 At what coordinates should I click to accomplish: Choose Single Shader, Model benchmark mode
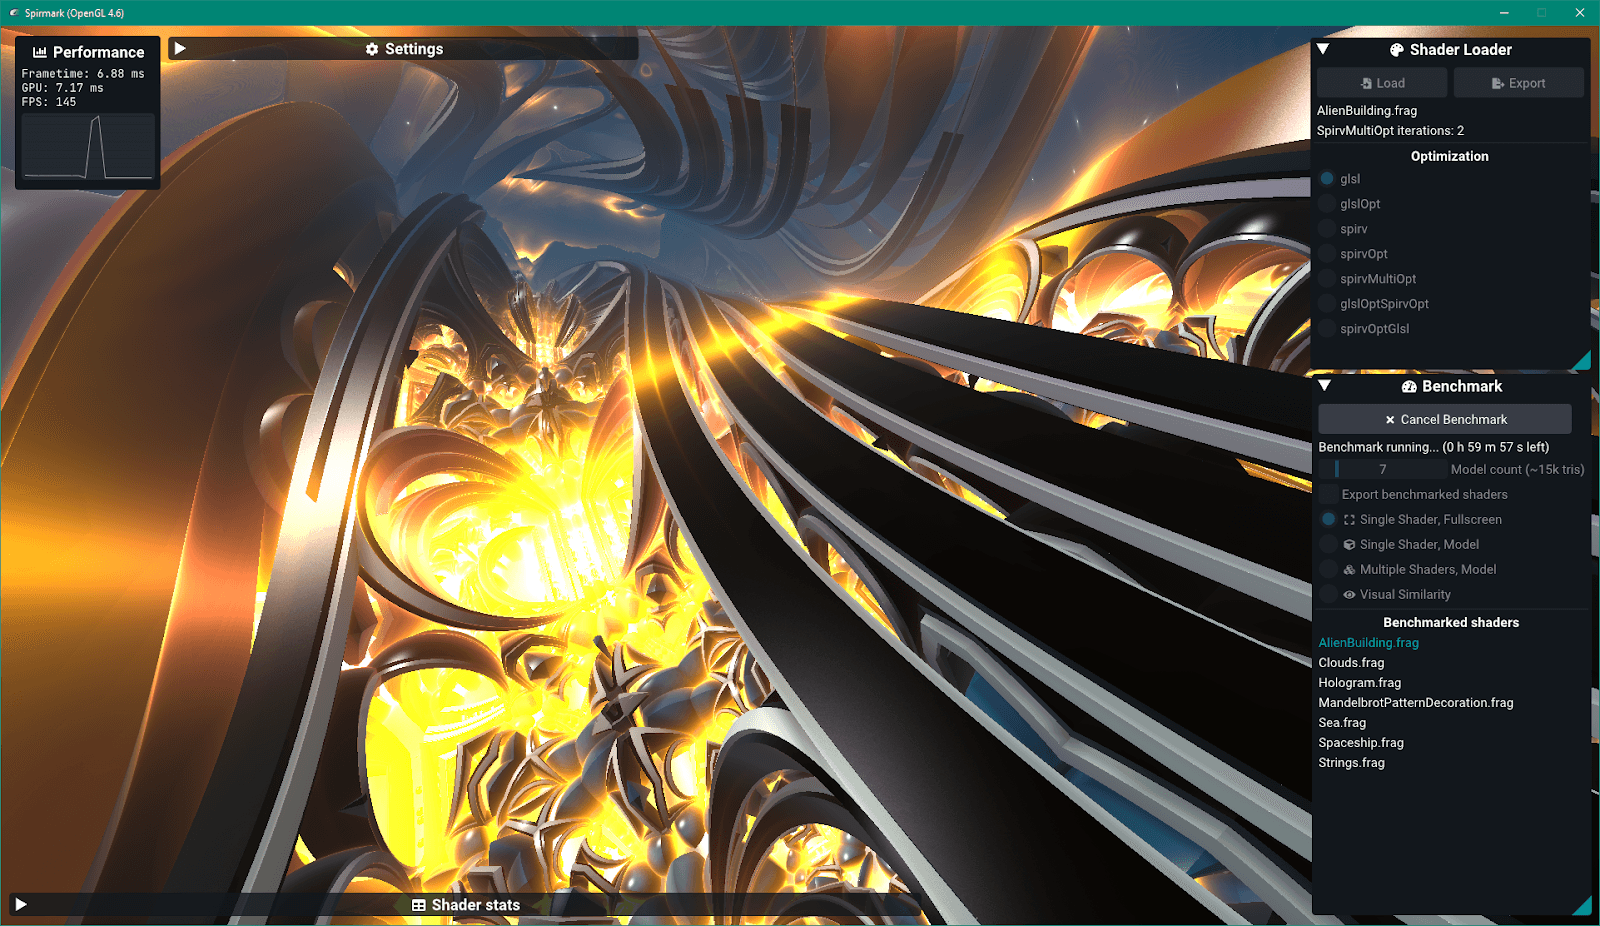[1328, 544]
